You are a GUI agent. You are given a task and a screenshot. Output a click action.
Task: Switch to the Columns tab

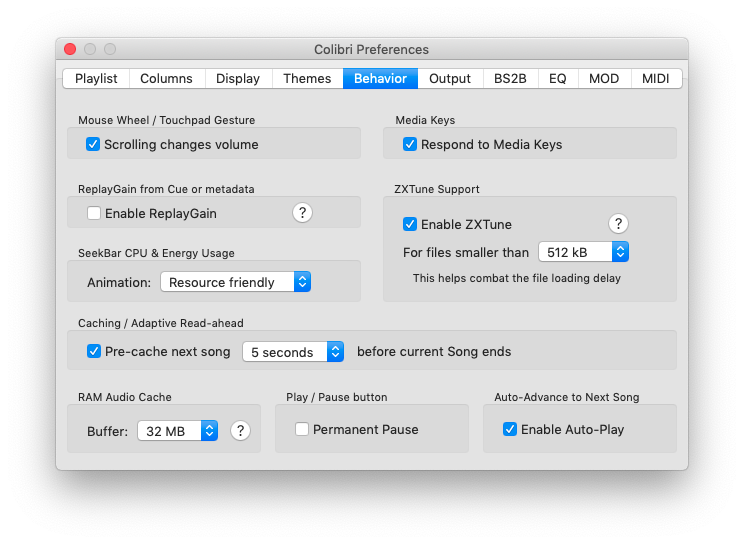click(167, 78)
